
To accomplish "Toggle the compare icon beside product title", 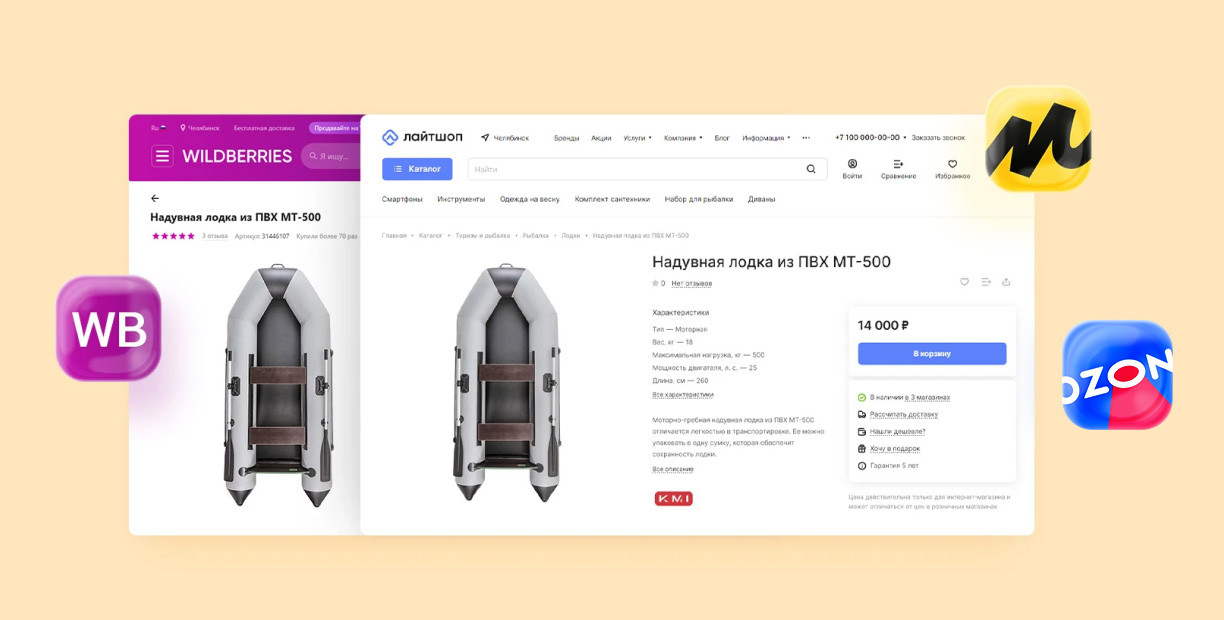I will coord(985,282).
